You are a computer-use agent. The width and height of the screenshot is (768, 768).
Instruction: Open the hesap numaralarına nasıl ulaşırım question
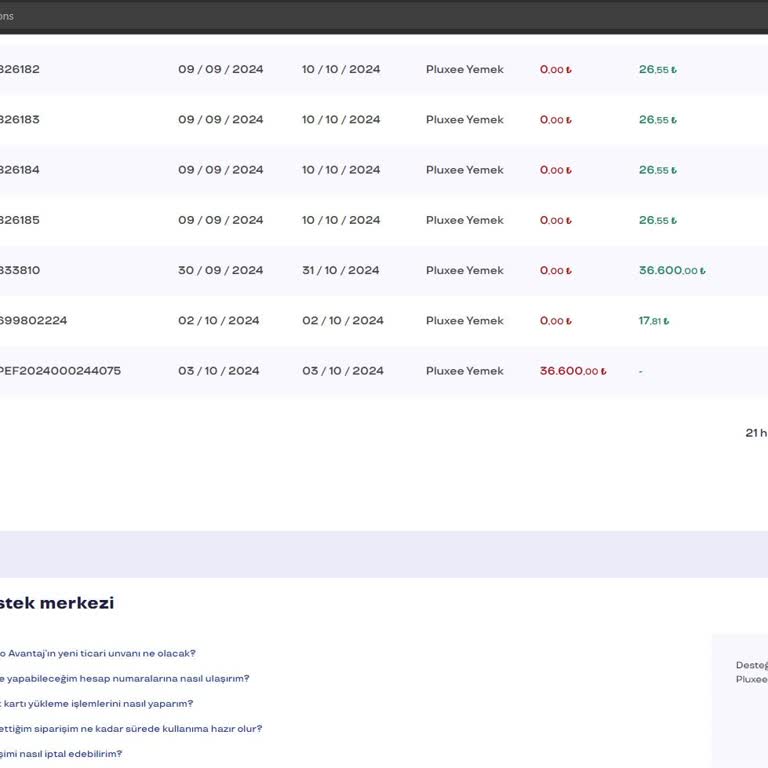pos(124,678)
